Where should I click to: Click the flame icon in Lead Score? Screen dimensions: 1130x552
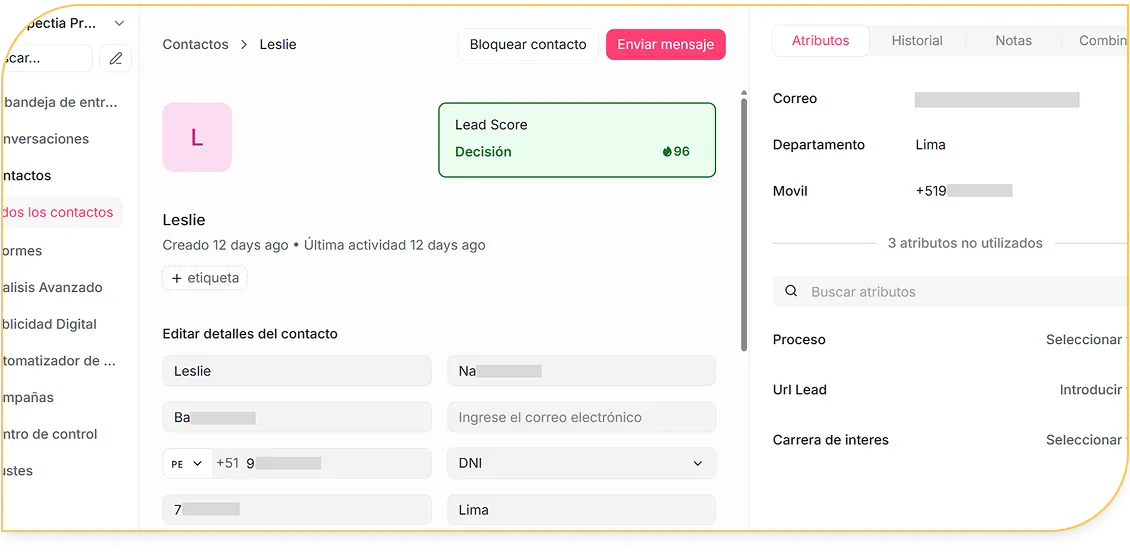click(667, 152)
